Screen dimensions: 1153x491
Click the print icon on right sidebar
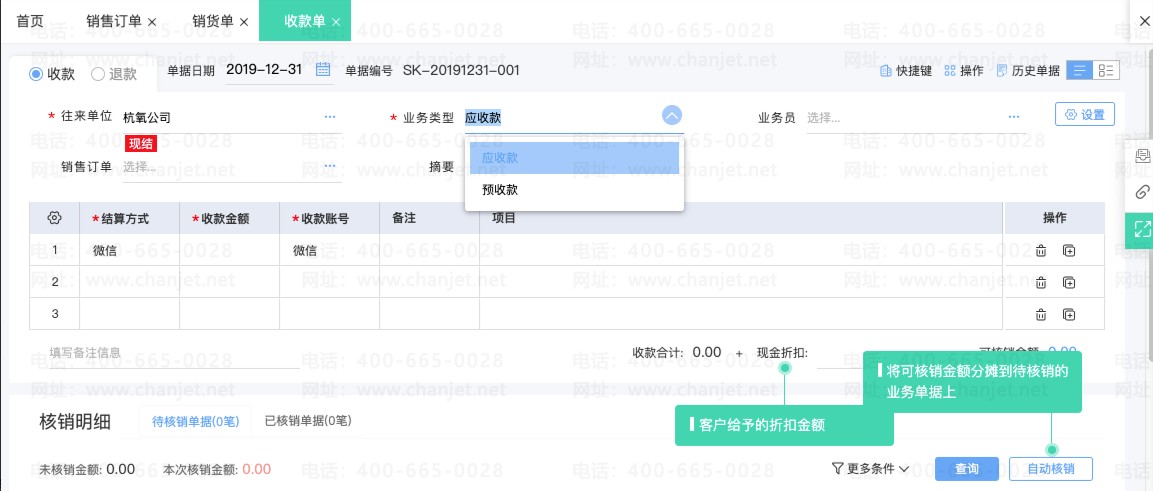pos(1142,156)
